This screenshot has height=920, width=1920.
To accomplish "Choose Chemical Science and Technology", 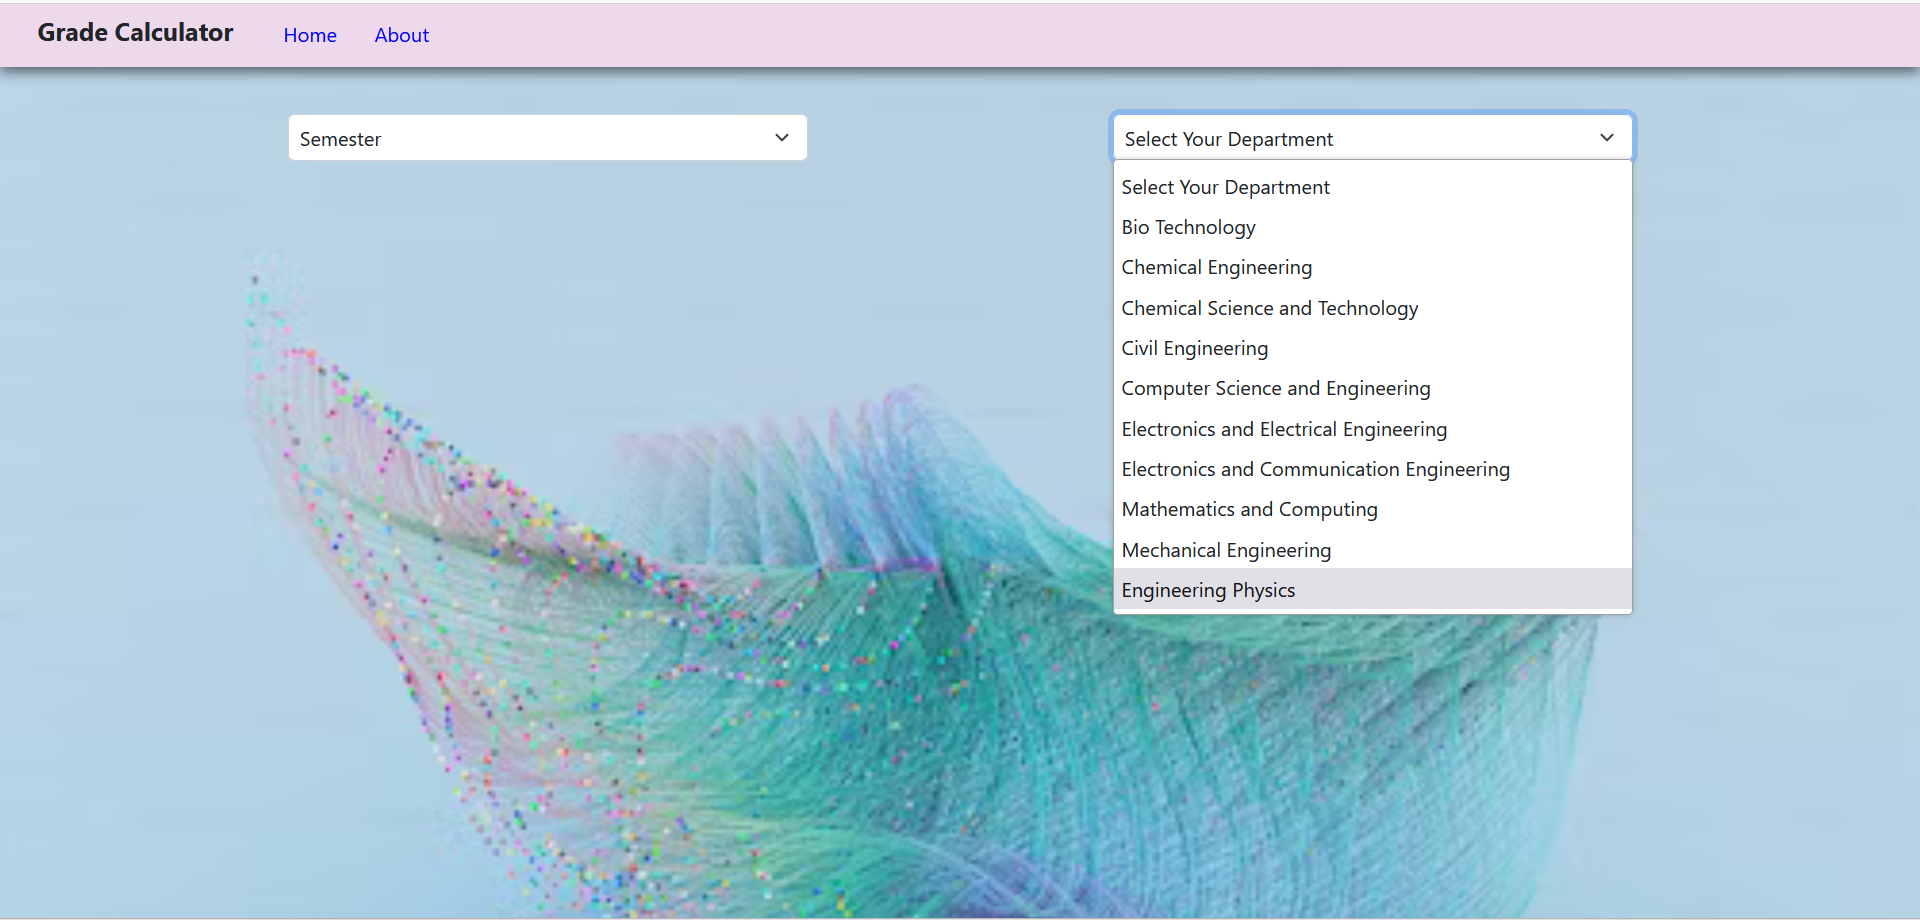I will point(1269,308).
